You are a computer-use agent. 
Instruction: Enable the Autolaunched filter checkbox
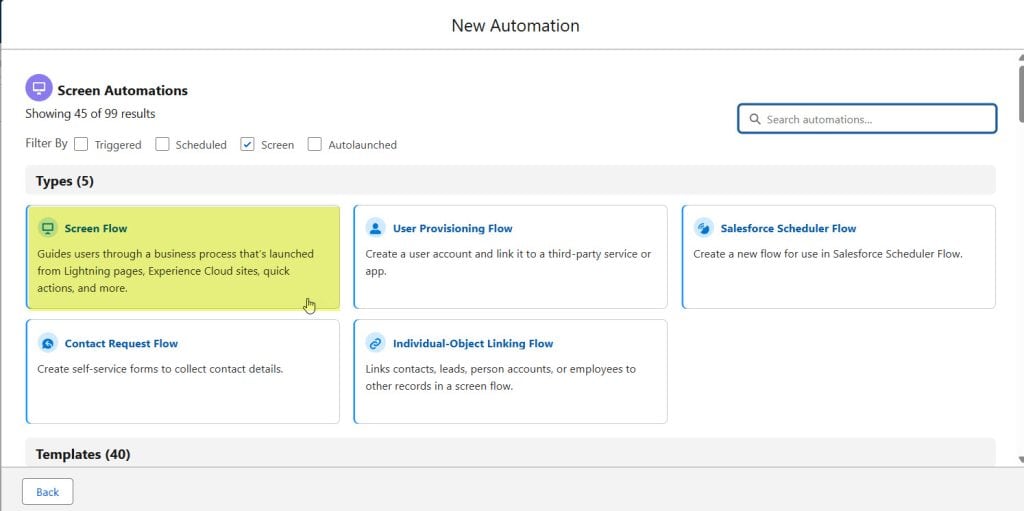[315, 144]
